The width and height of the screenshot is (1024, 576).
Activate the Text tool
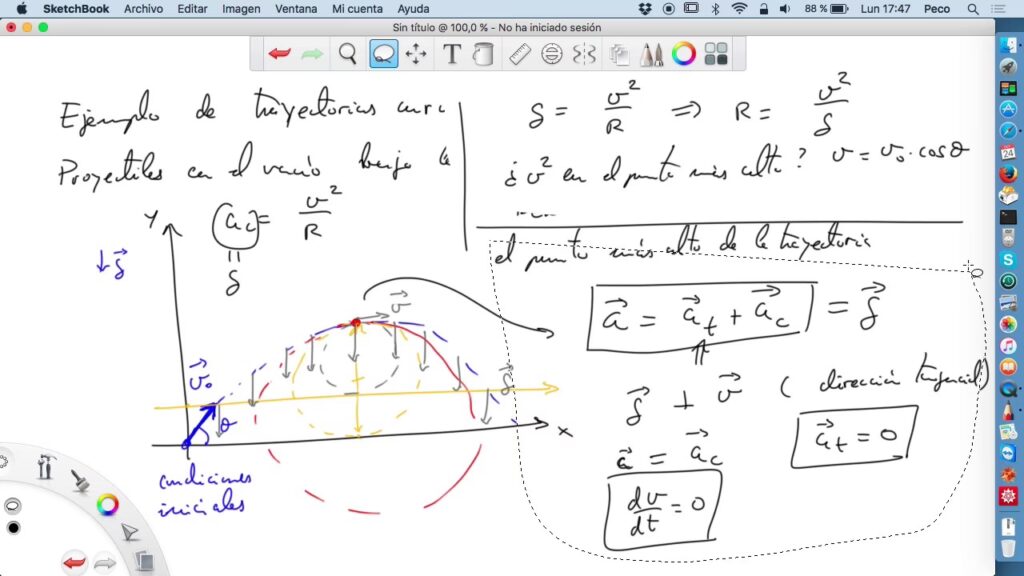click(x=451, y=54)
